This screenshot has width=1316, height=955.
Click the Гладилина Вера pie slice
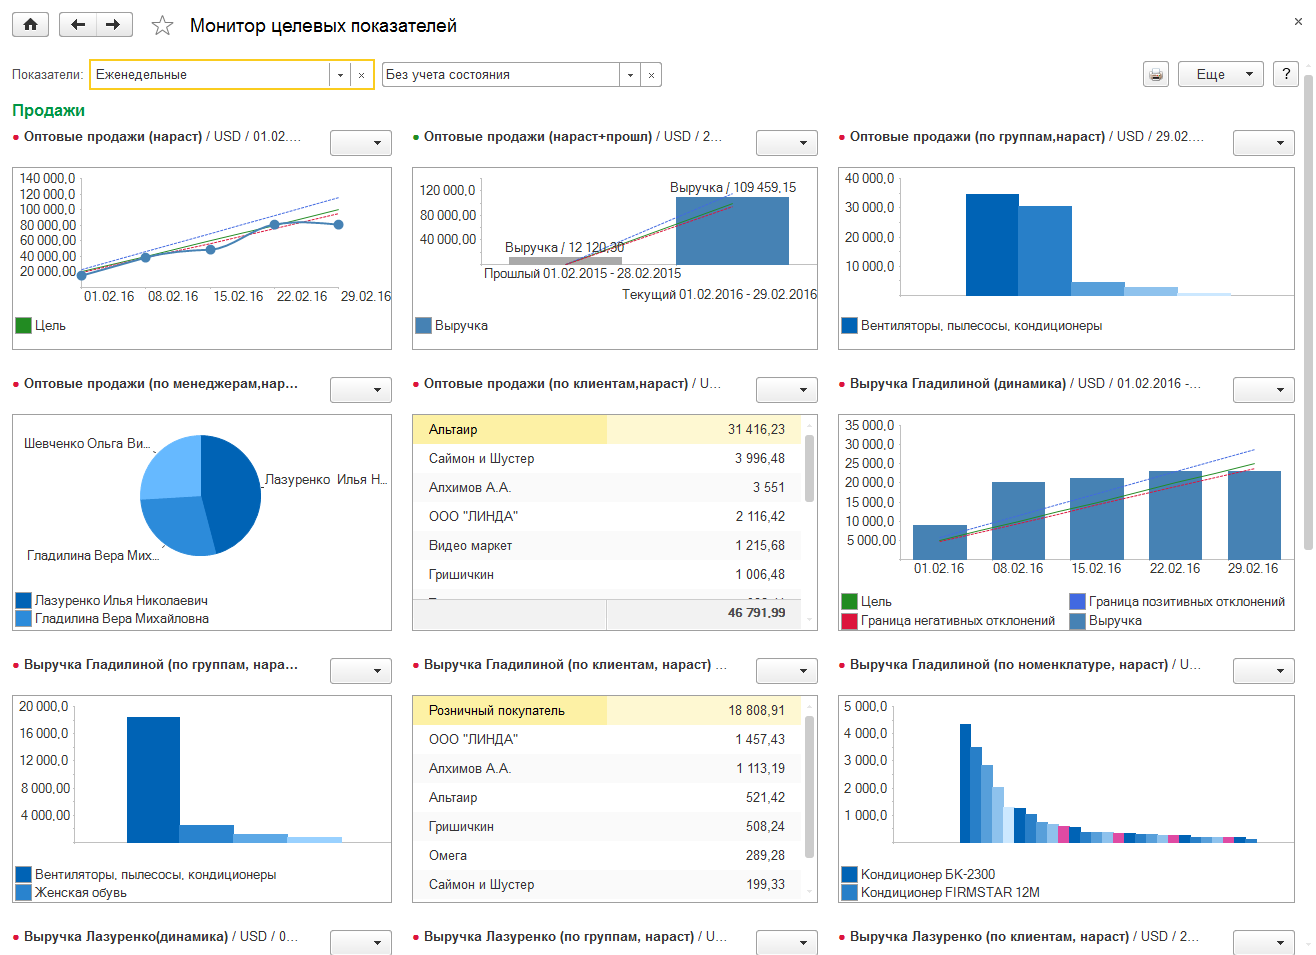(177, 525)
